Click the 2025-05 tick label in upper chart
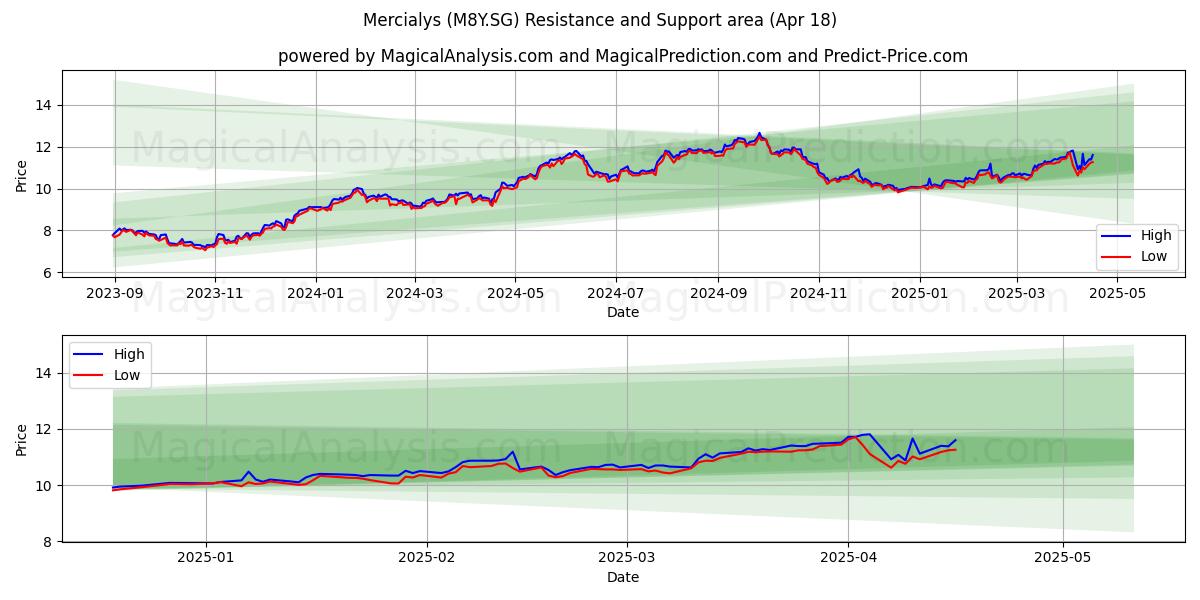 (1118, 293)
